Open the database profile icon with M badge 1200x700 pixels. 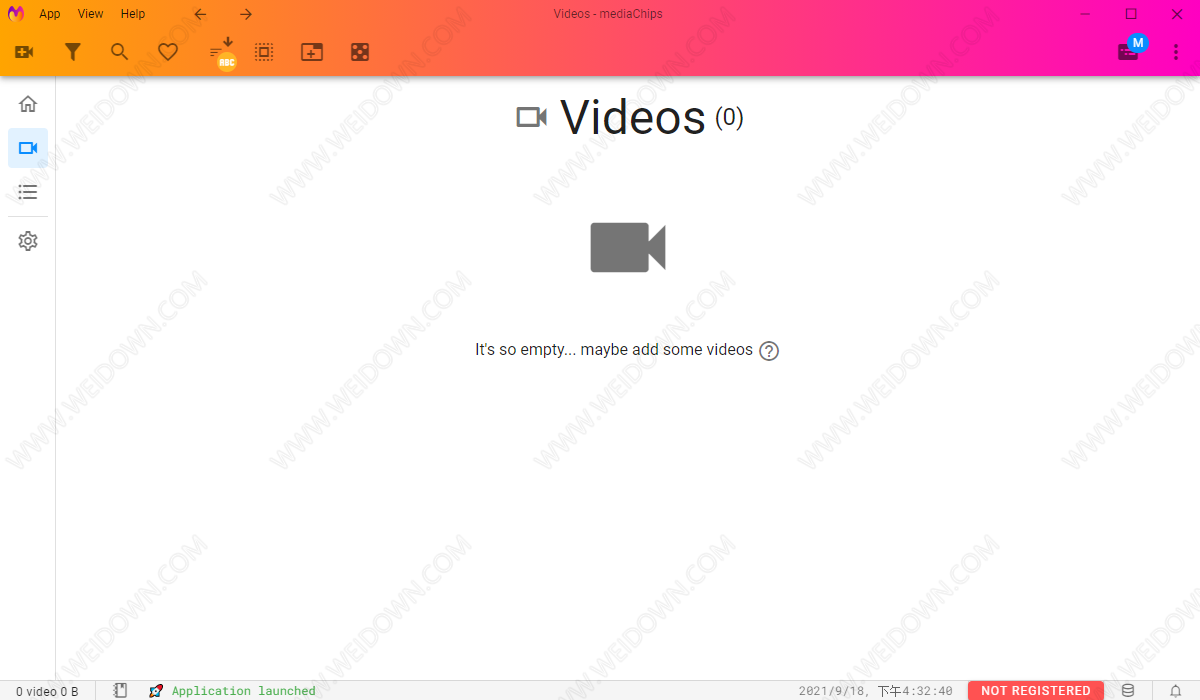pos(1129,51)
